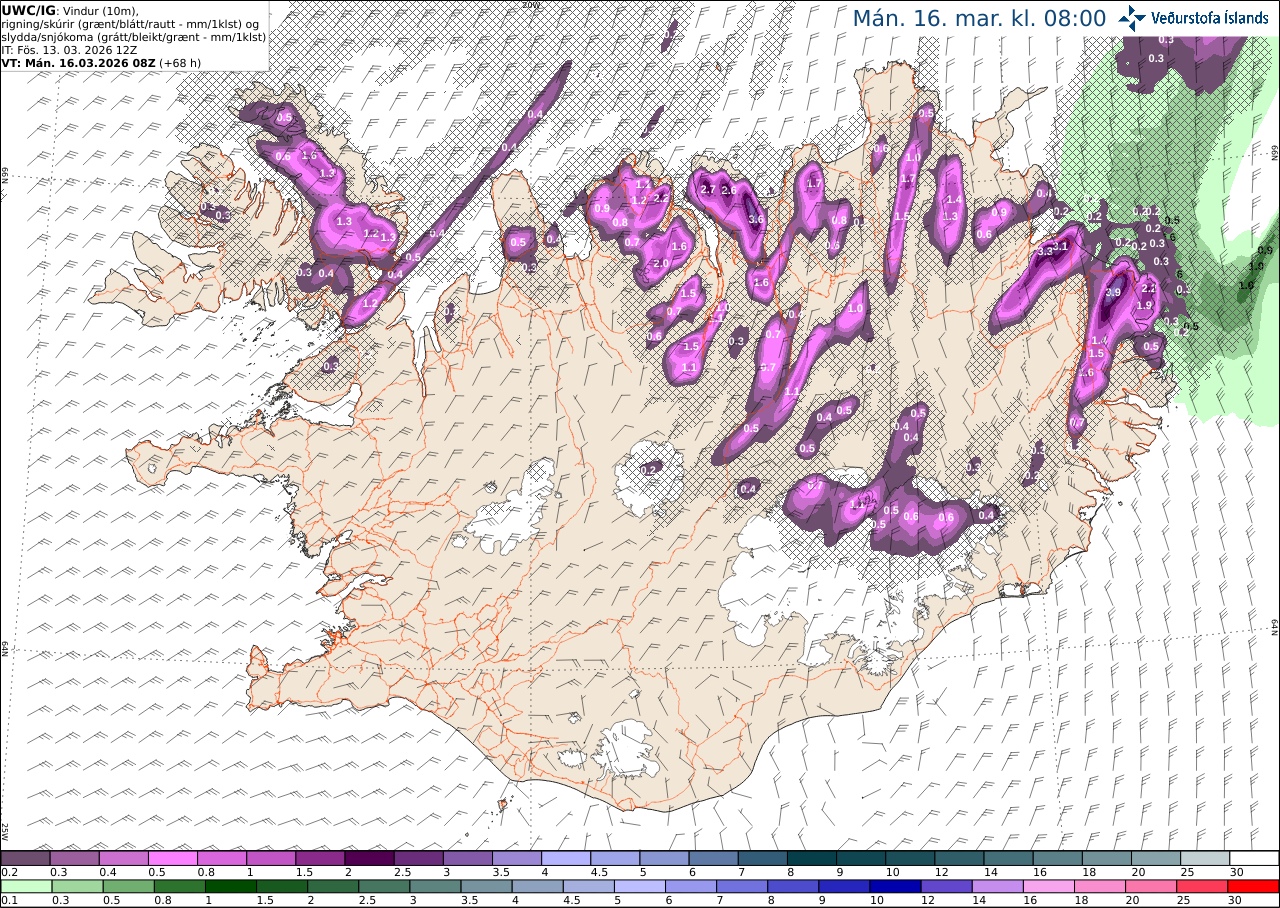Click the 2.7 precipitation value on the map
Viewport: 1280px width, 908px height.
click(708, 190)
